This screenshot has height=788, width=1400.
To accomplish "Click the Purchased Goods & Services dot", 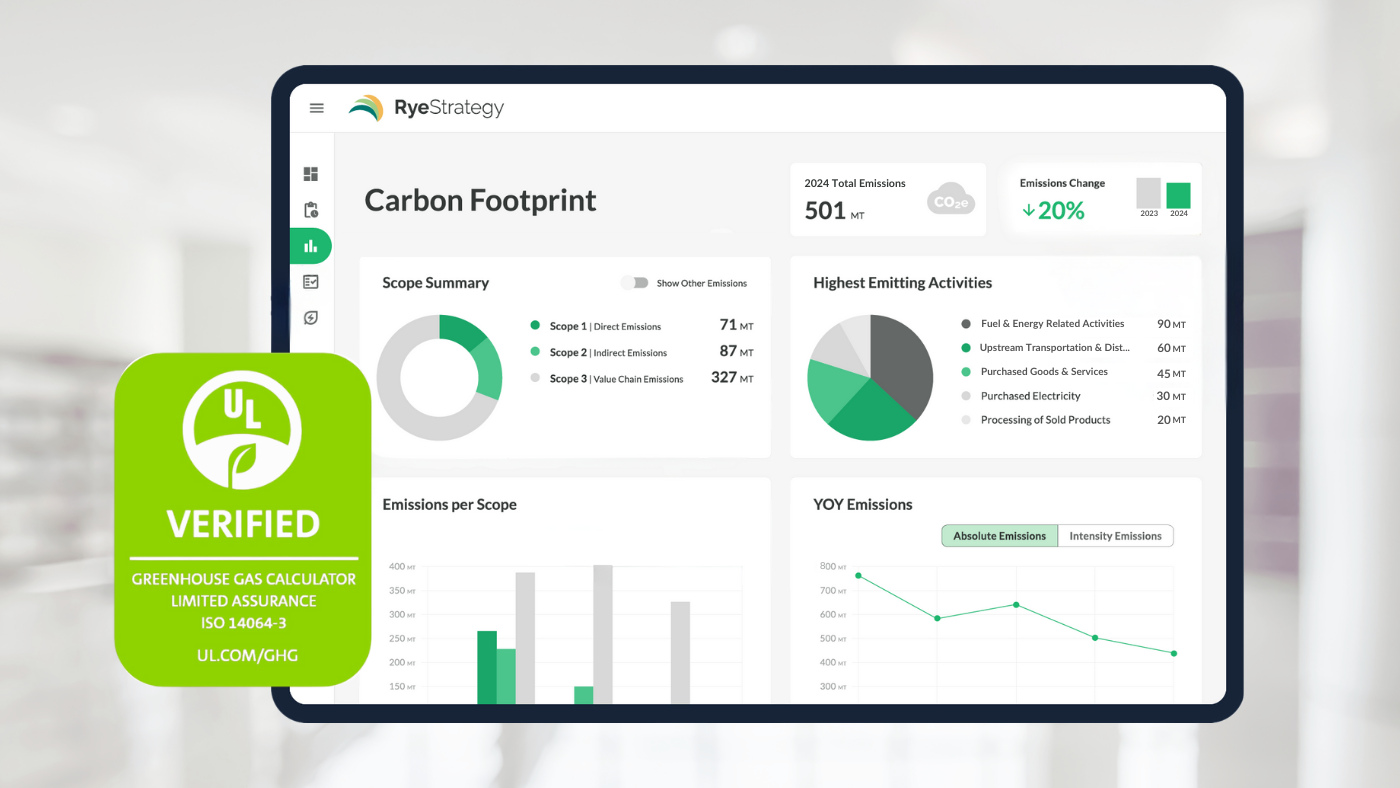I will tap(966, 372).
